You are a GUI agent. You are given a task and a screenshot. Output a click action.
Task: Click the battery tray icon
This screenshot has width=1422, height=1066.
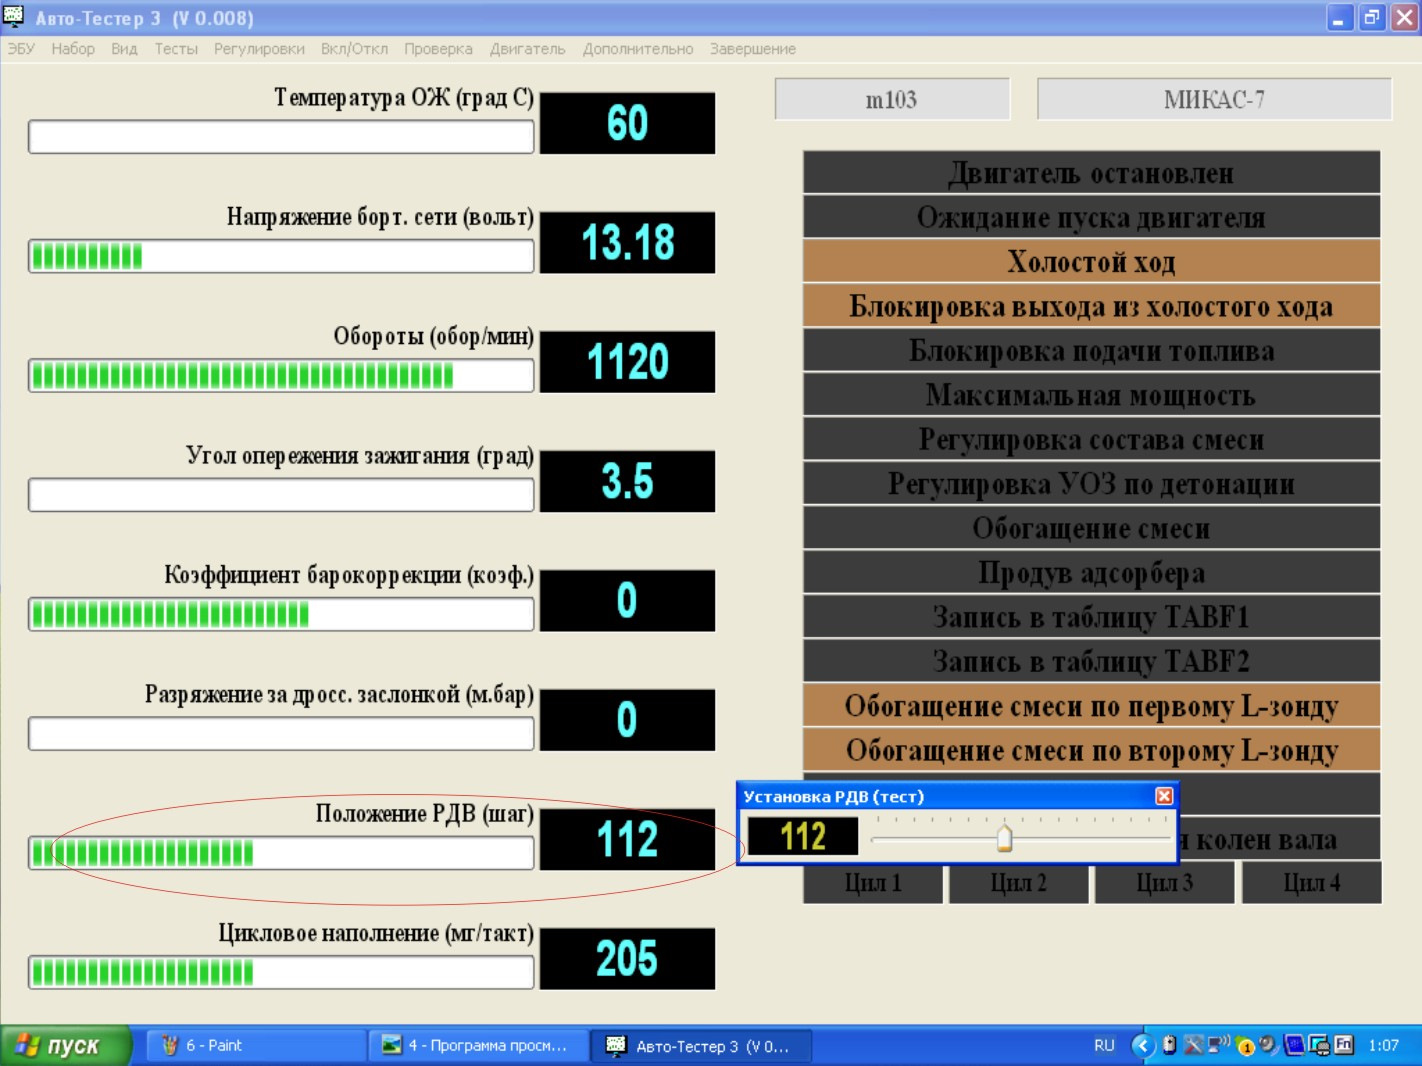pyautogui.click(x=1169, y=1045)
